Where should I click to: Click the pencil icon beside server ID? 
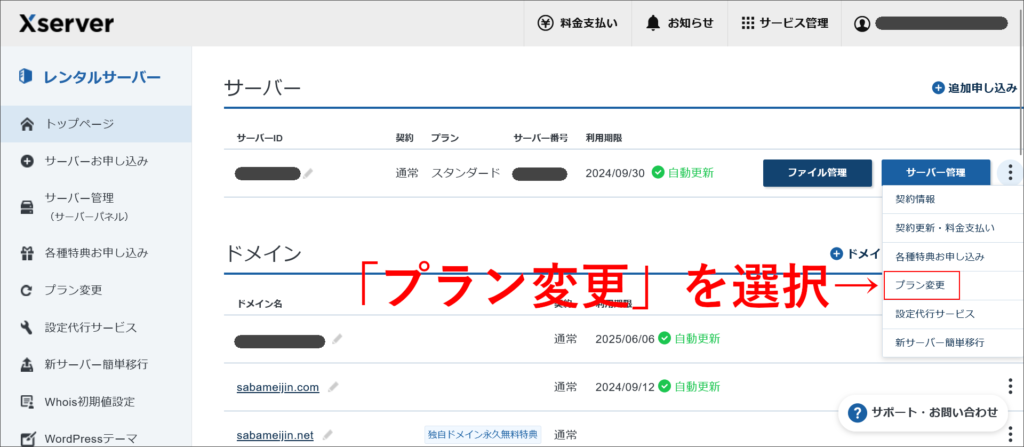pos(308,173)
